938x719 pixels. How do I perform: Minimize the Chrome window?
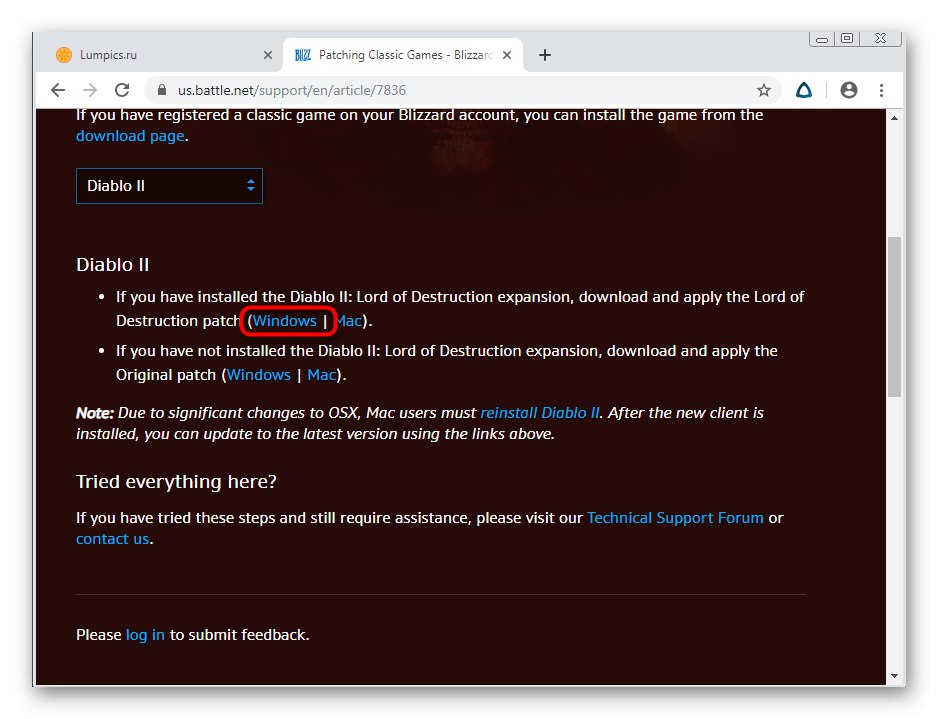822,39
